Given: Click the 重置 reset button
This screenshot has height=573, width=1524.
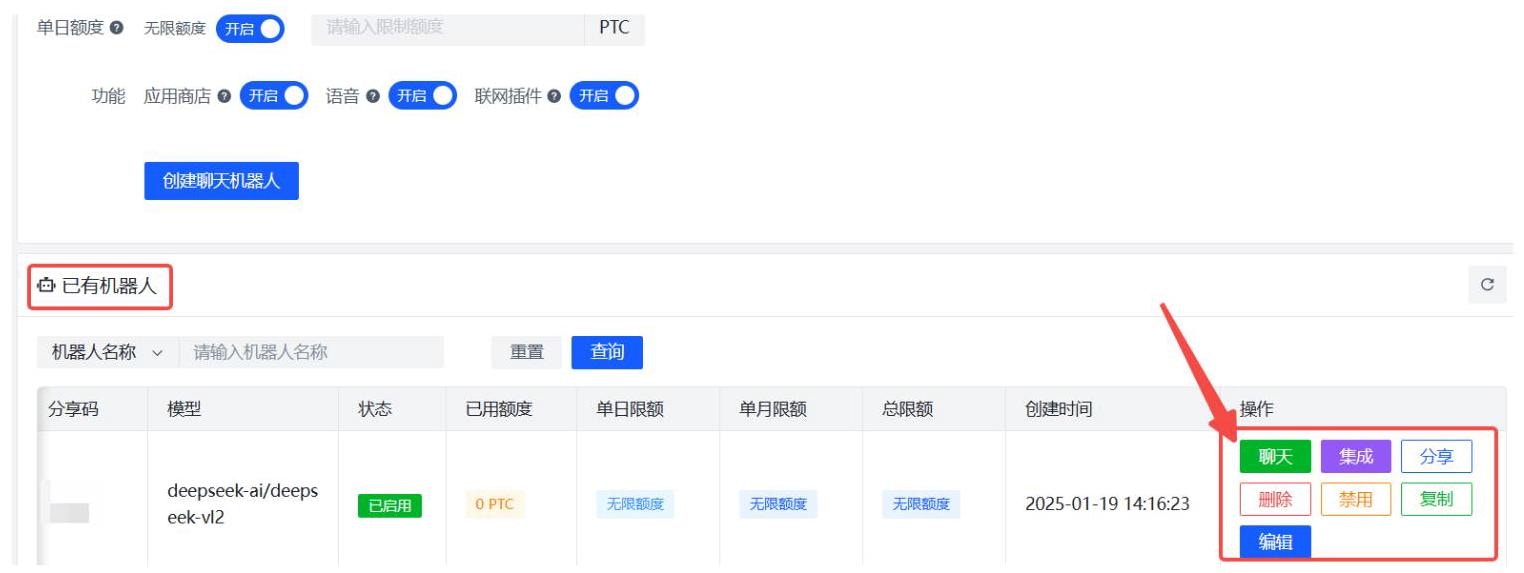Looking at the screenshot, I should tap(527, 352).
